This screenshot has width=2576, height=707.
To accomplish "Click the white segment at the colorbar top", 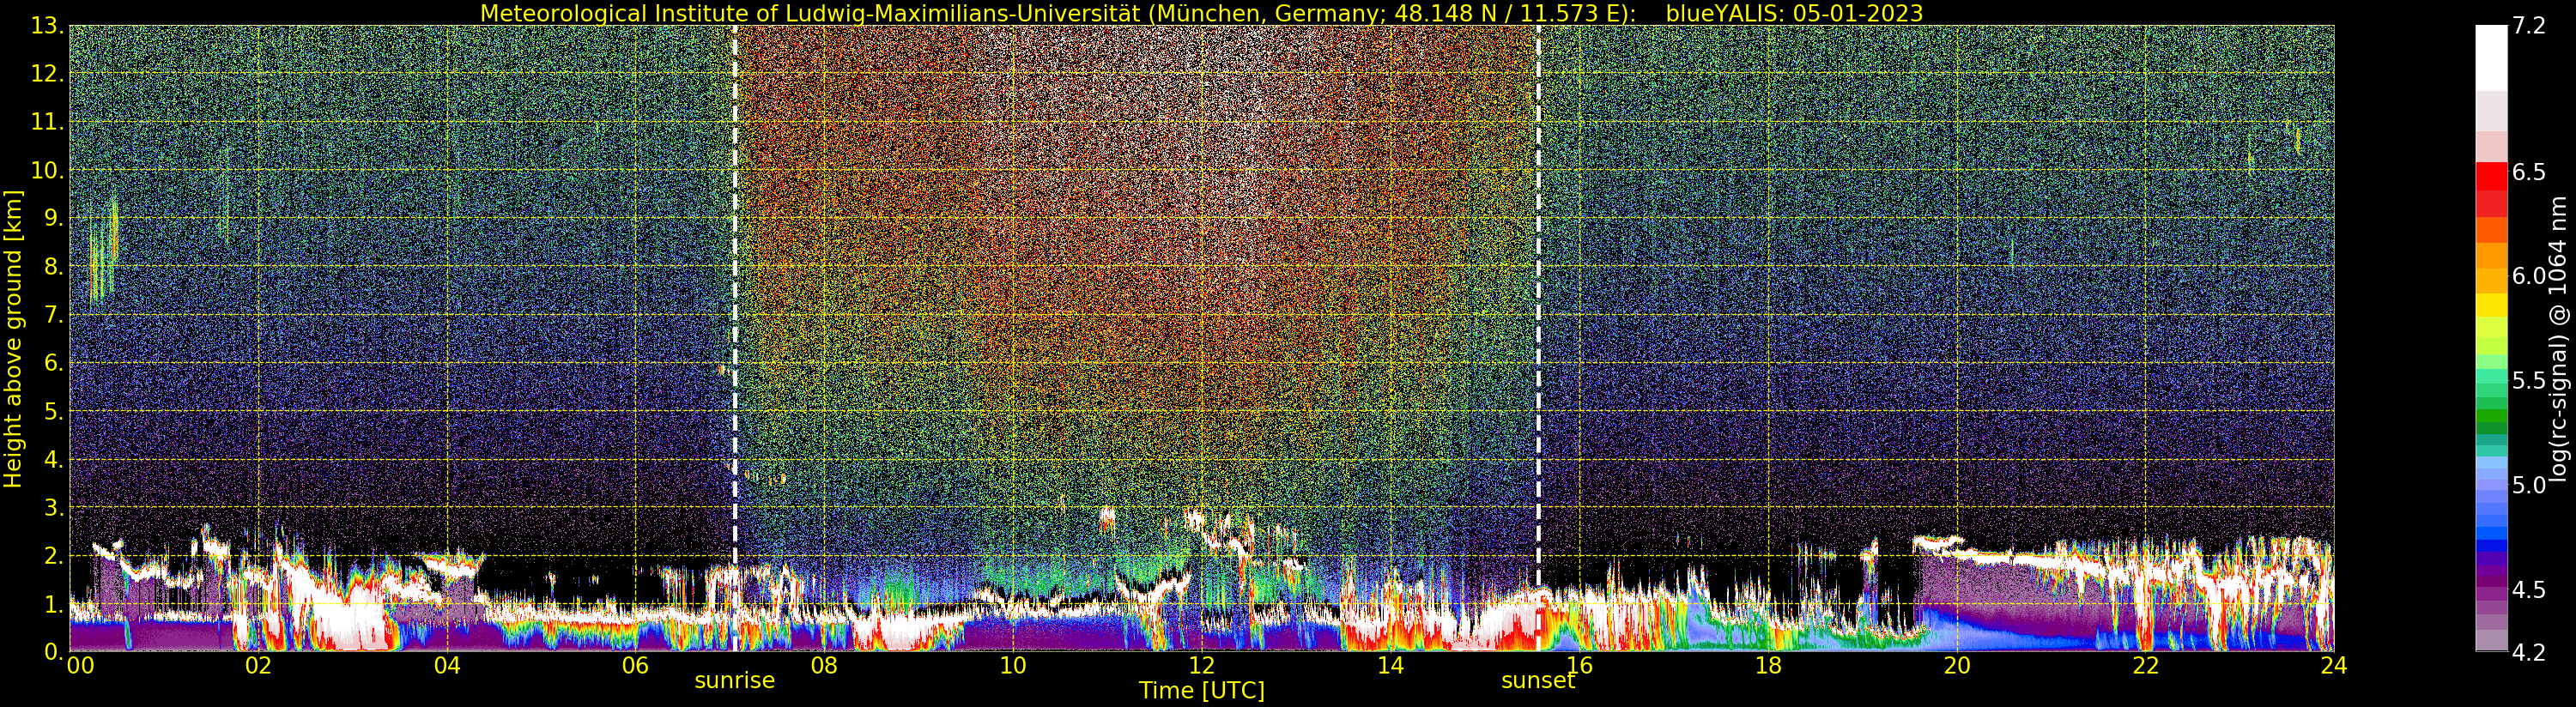I will pyautogui.click(x=2491, y=58).
